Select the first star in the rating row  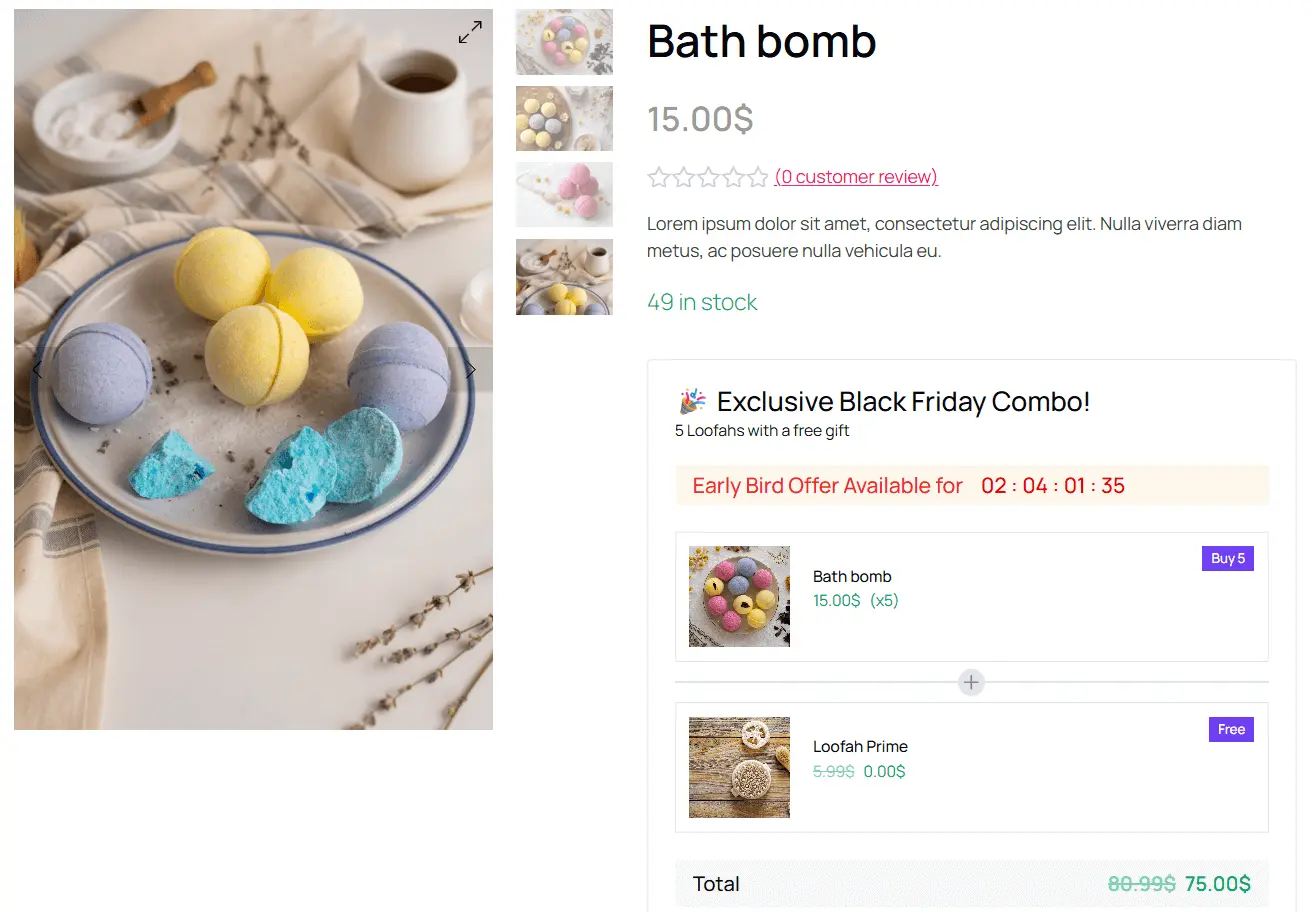pos(657,177)
